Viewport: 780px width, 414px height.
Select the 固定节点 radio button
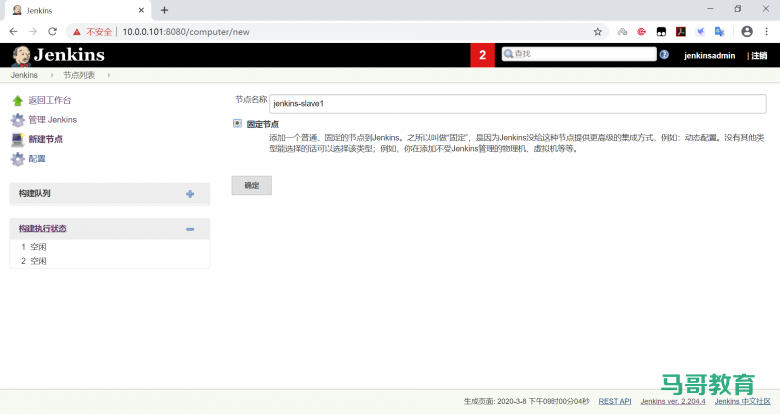coord(237,123)
